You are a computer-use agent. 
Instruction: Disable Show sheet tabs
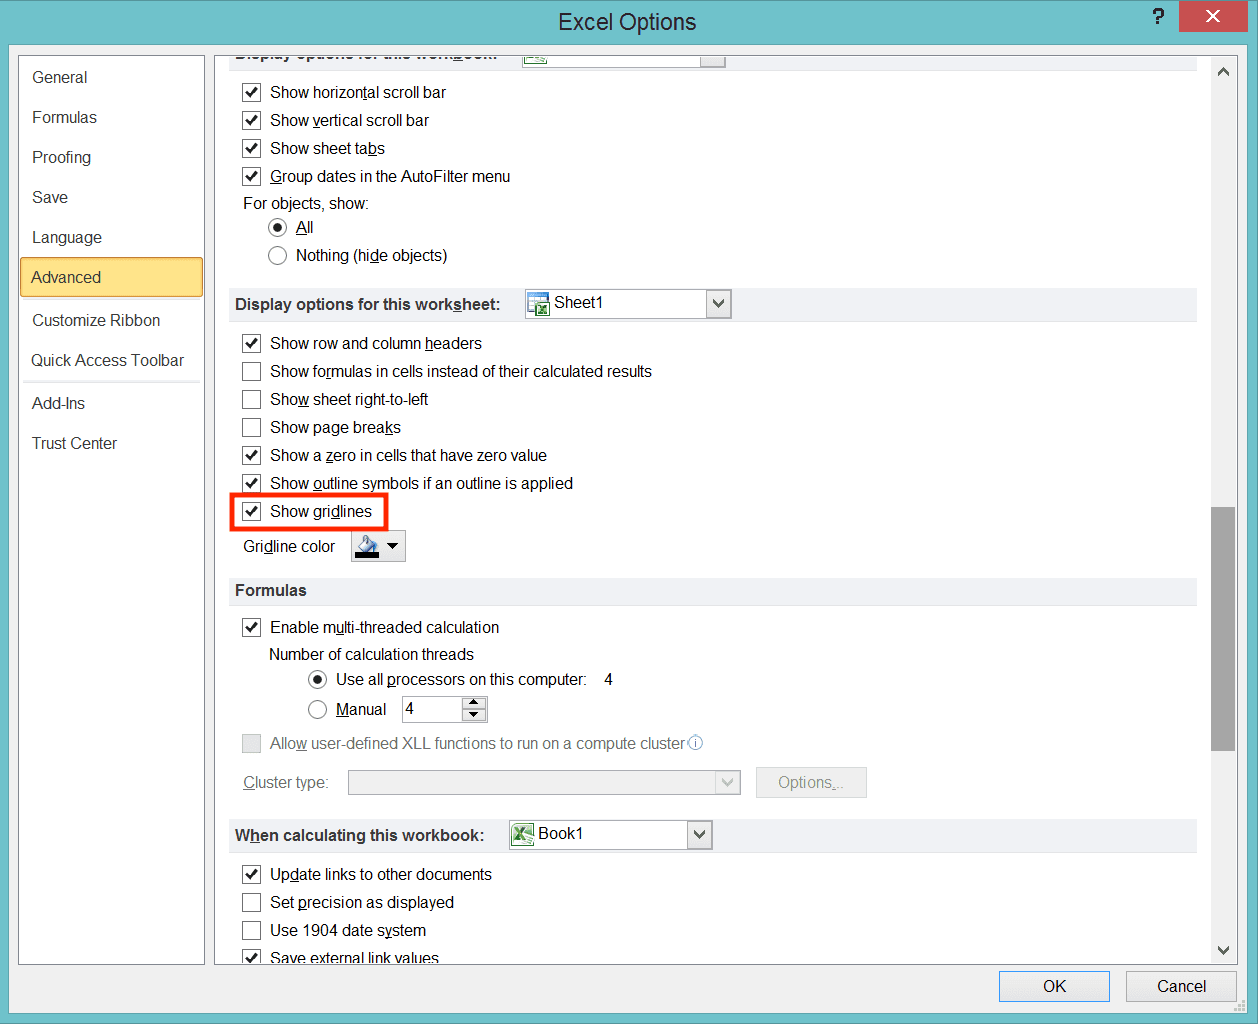pyautogui.click(x=251, y=148)
